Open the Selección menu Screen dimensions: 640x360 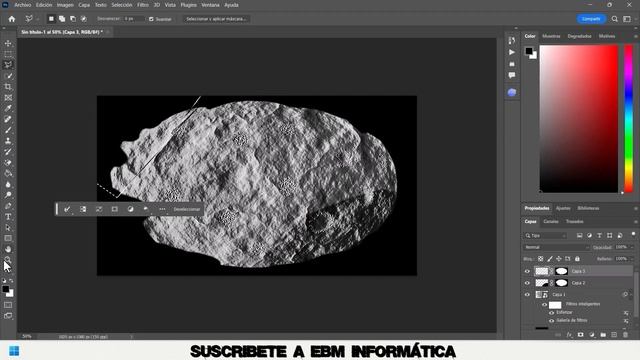point(122,5)
